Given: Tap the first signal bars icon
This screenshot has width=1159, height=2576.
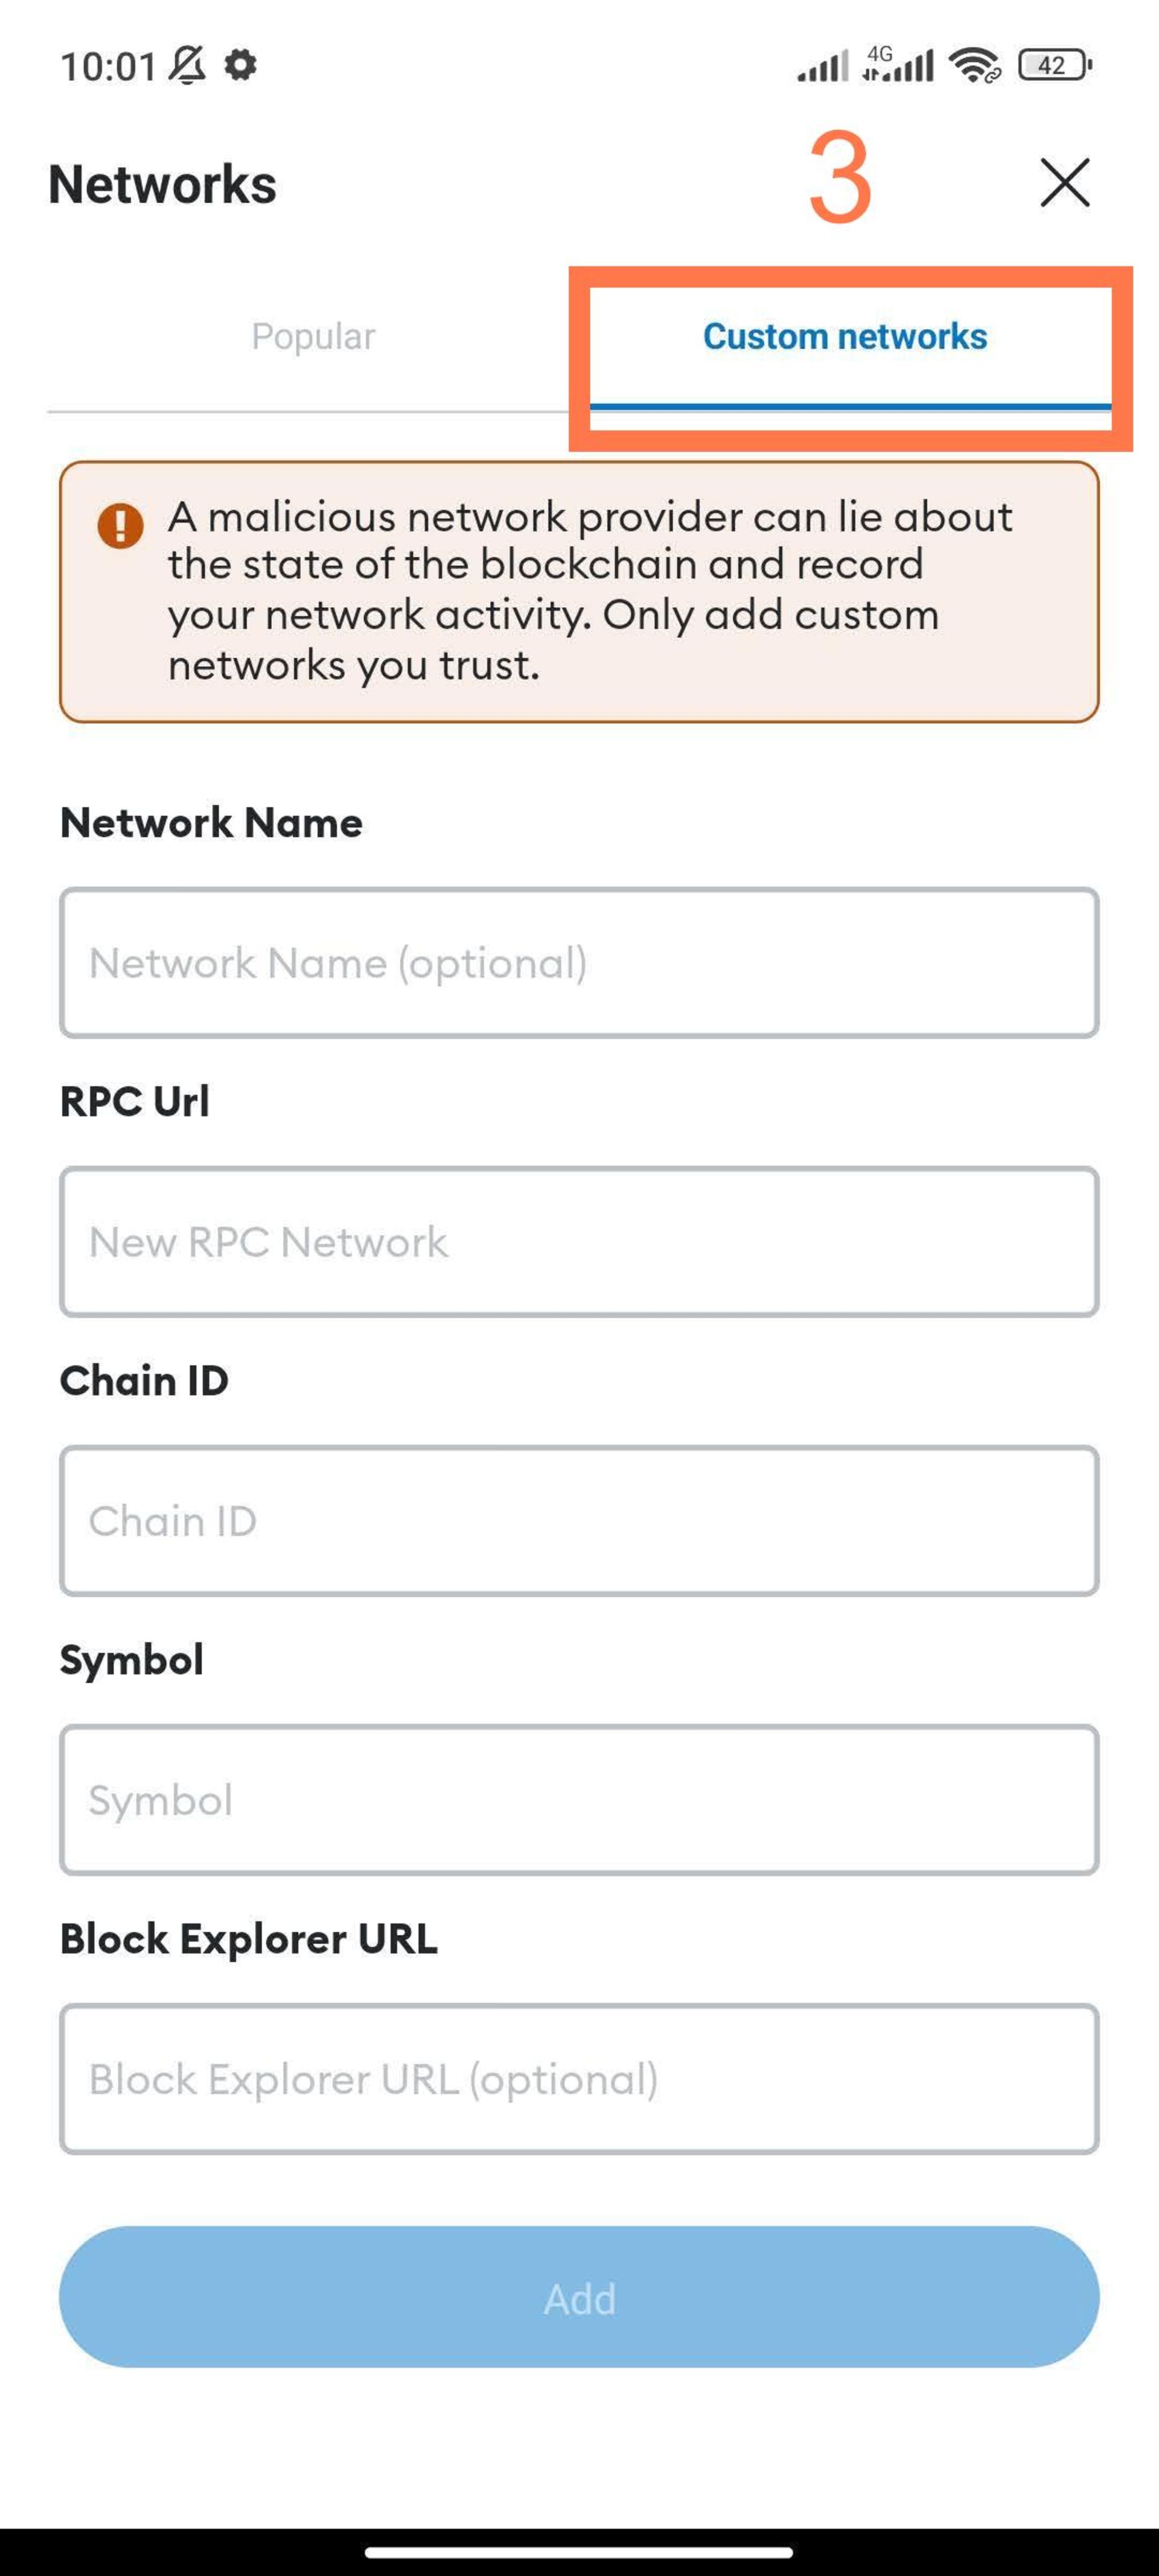Looking at the screenshot, I should click(x=822, y=66).
